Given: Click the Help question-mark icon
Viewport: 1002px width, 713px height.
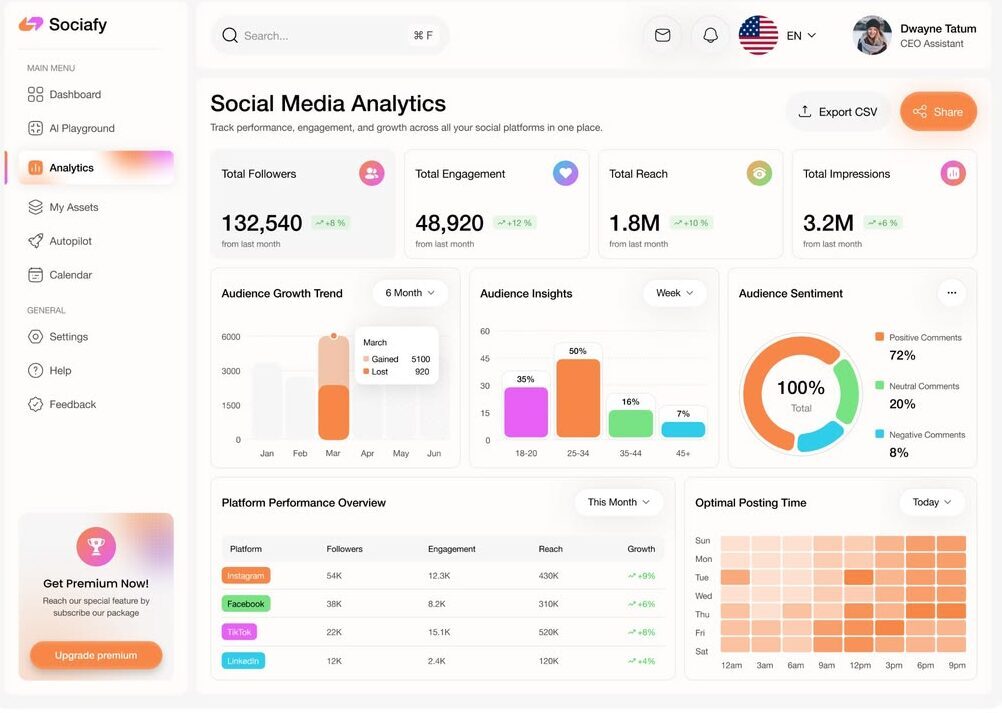Looking at the screenshot, I should (35, 371).
